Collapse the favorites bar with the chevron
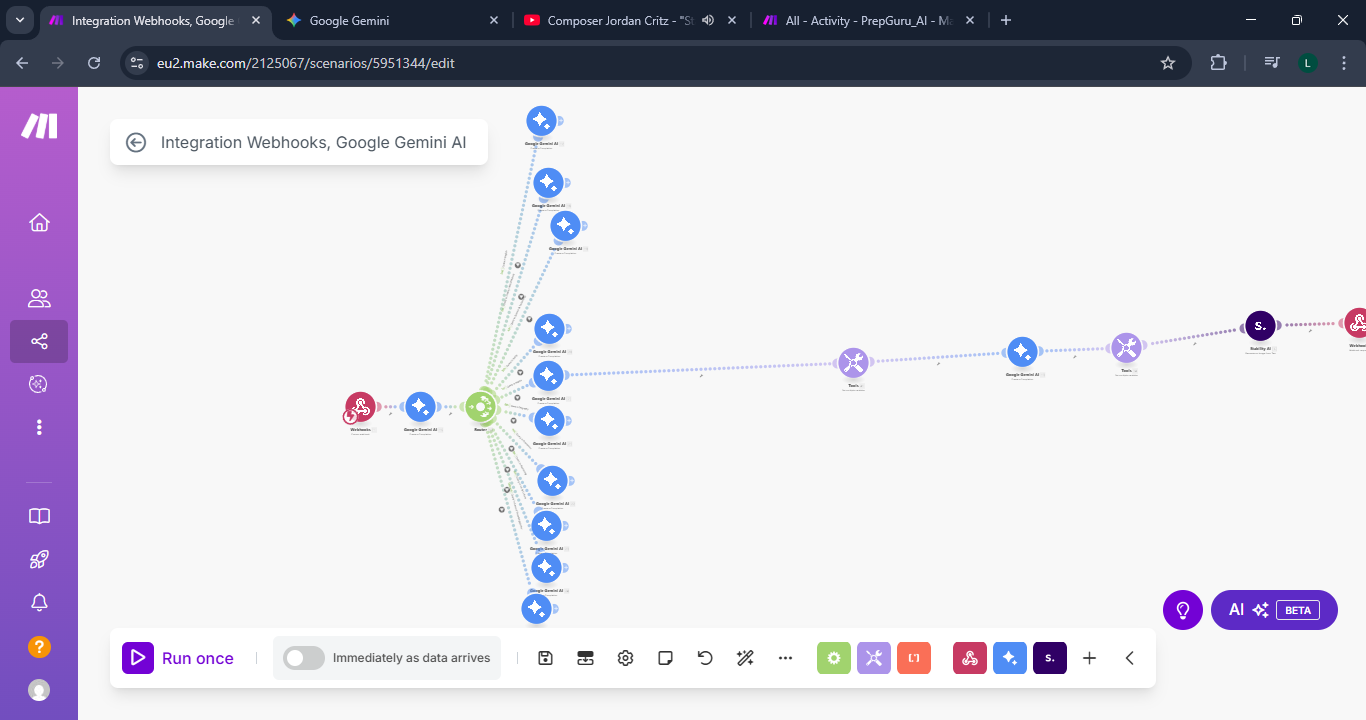The height and width of the screenshot is (720, 1366). coord(1130,658)
